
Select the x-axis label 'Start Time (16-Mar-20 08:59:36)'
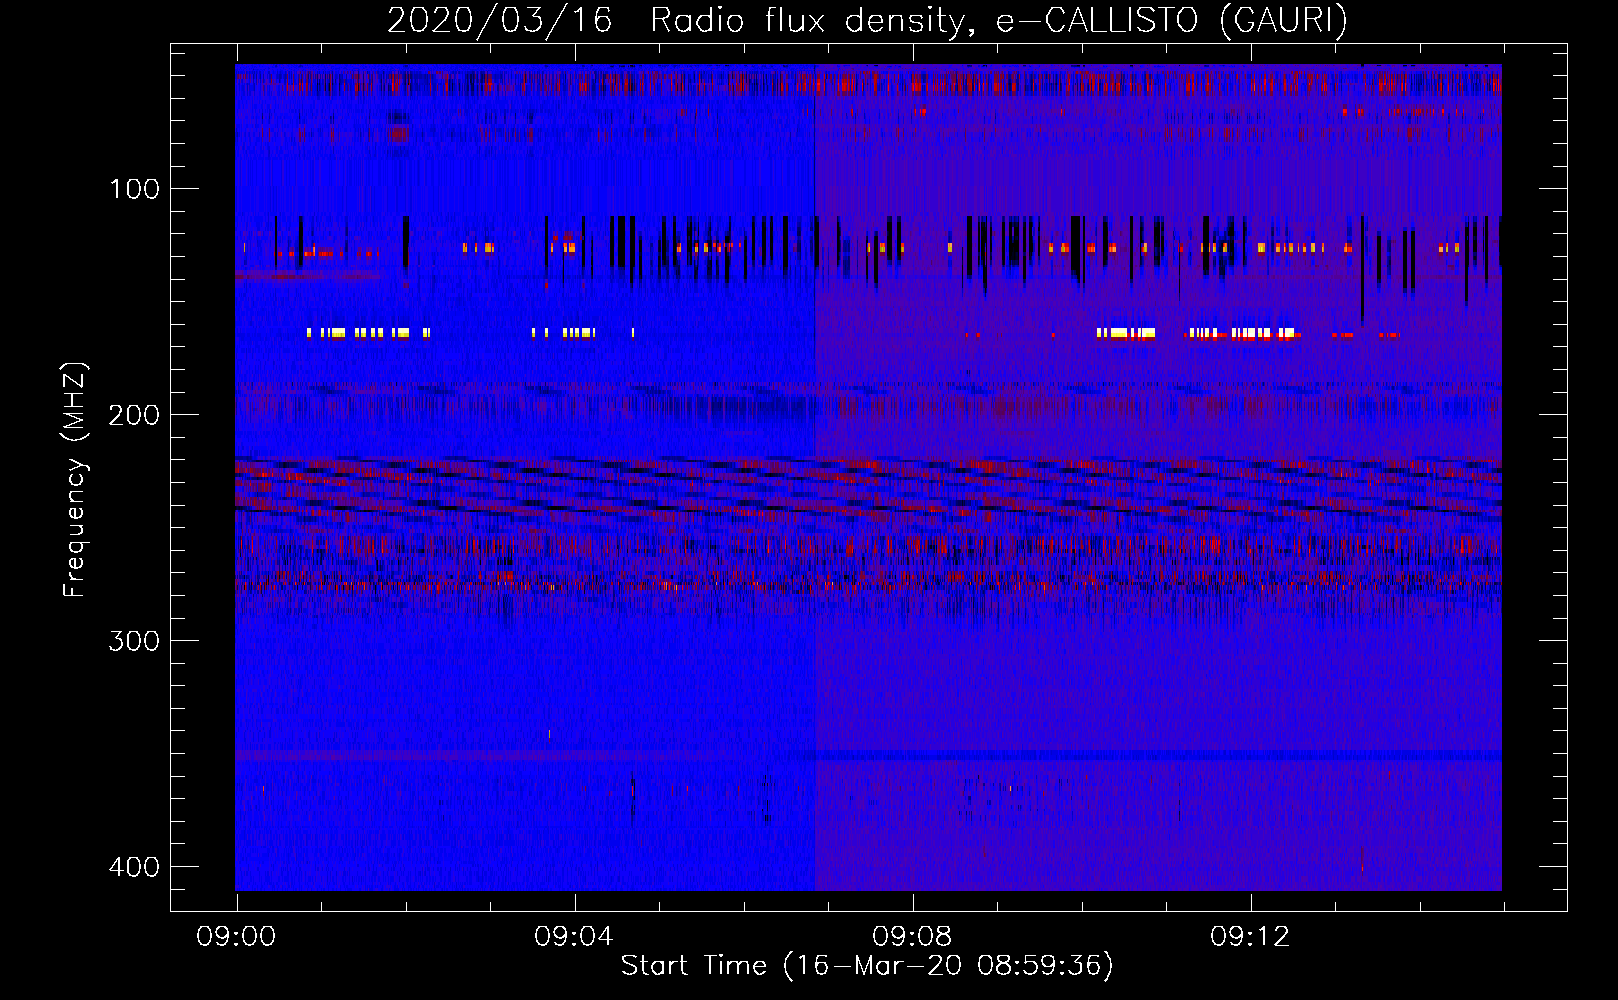click(x=867, y=966)
